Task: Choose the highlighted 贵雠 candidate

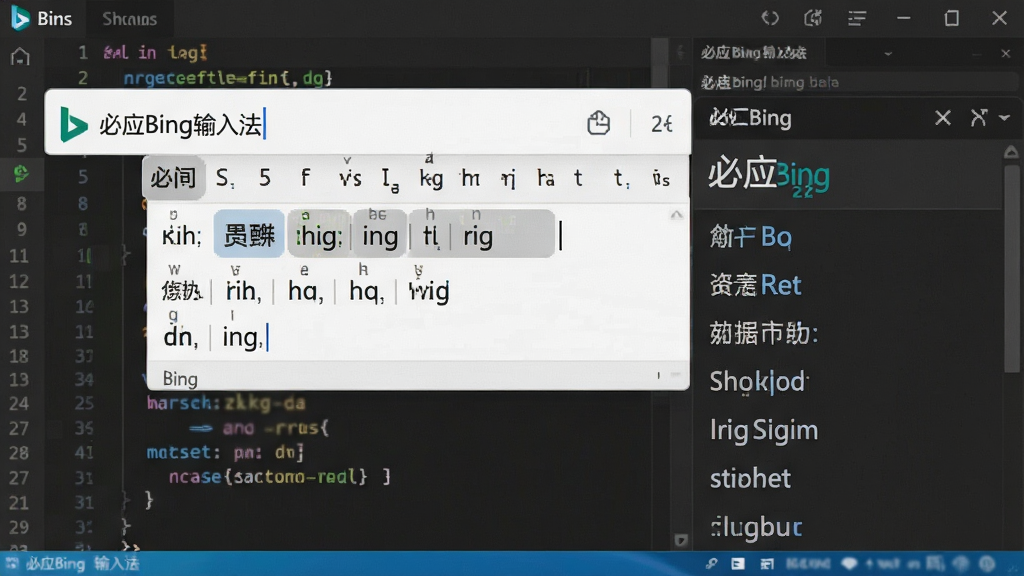Action: 249,234
